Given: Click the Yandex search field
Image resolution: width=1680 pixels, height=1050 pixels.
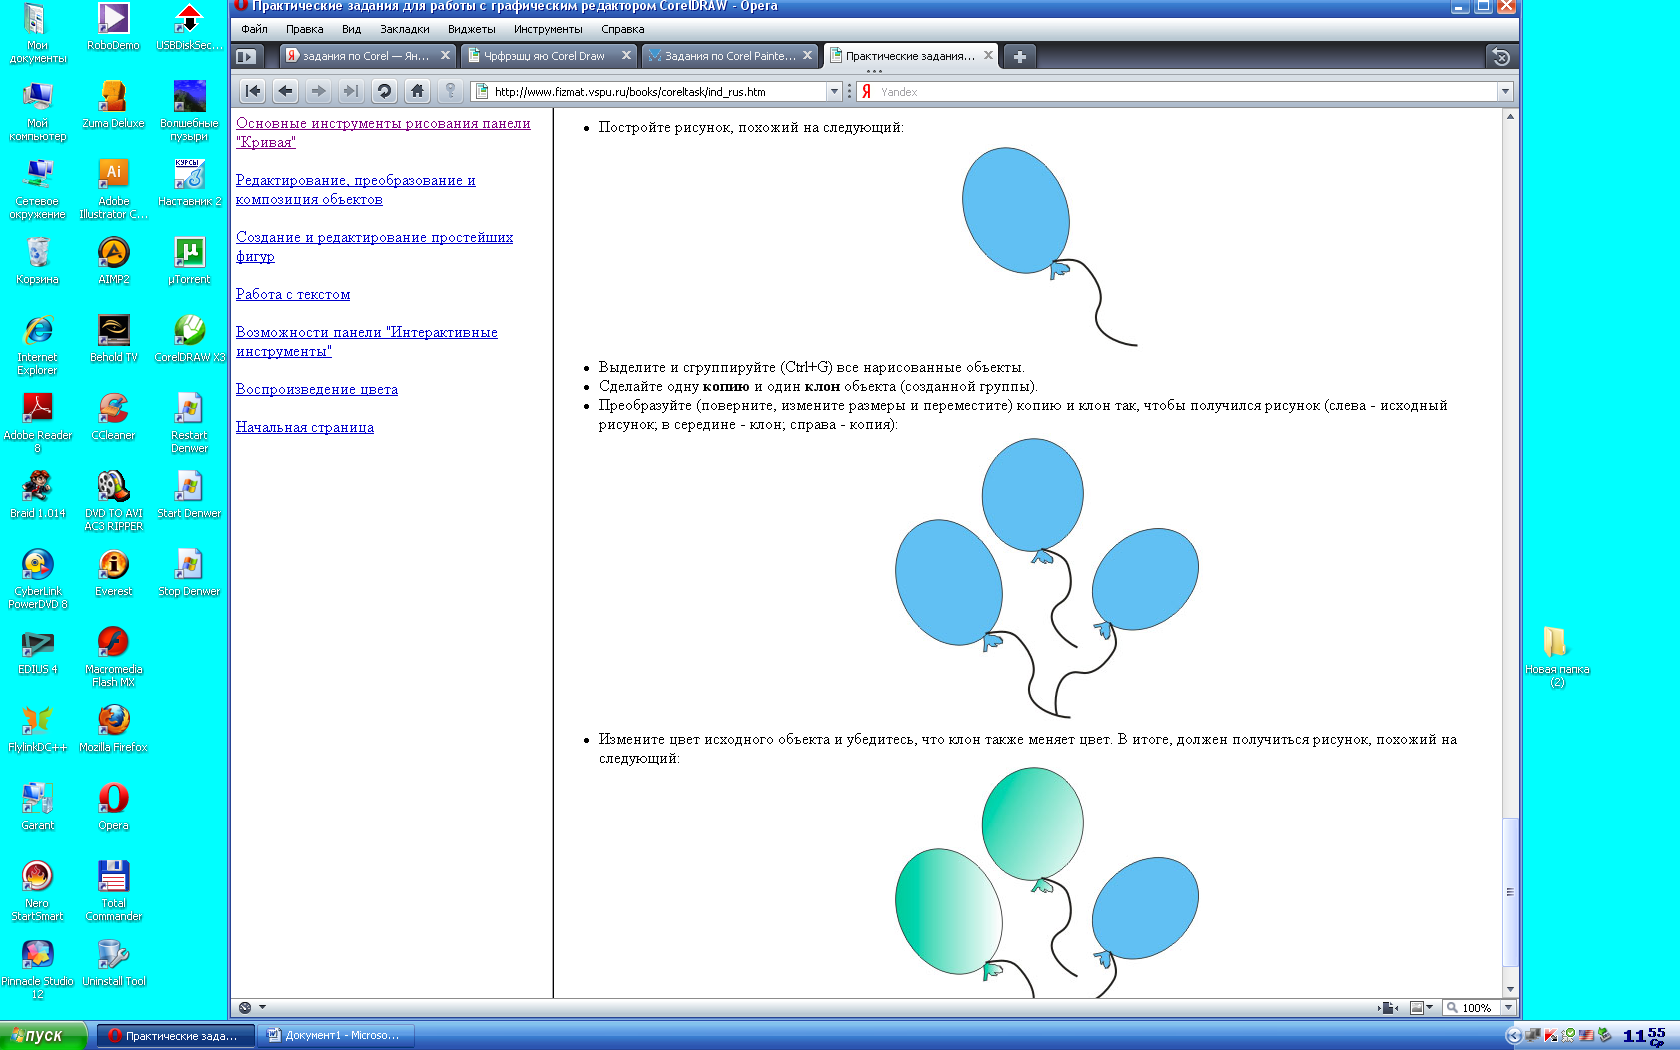Looking at the screenshot, I should pyautogui.click(x=1186, y=91).
